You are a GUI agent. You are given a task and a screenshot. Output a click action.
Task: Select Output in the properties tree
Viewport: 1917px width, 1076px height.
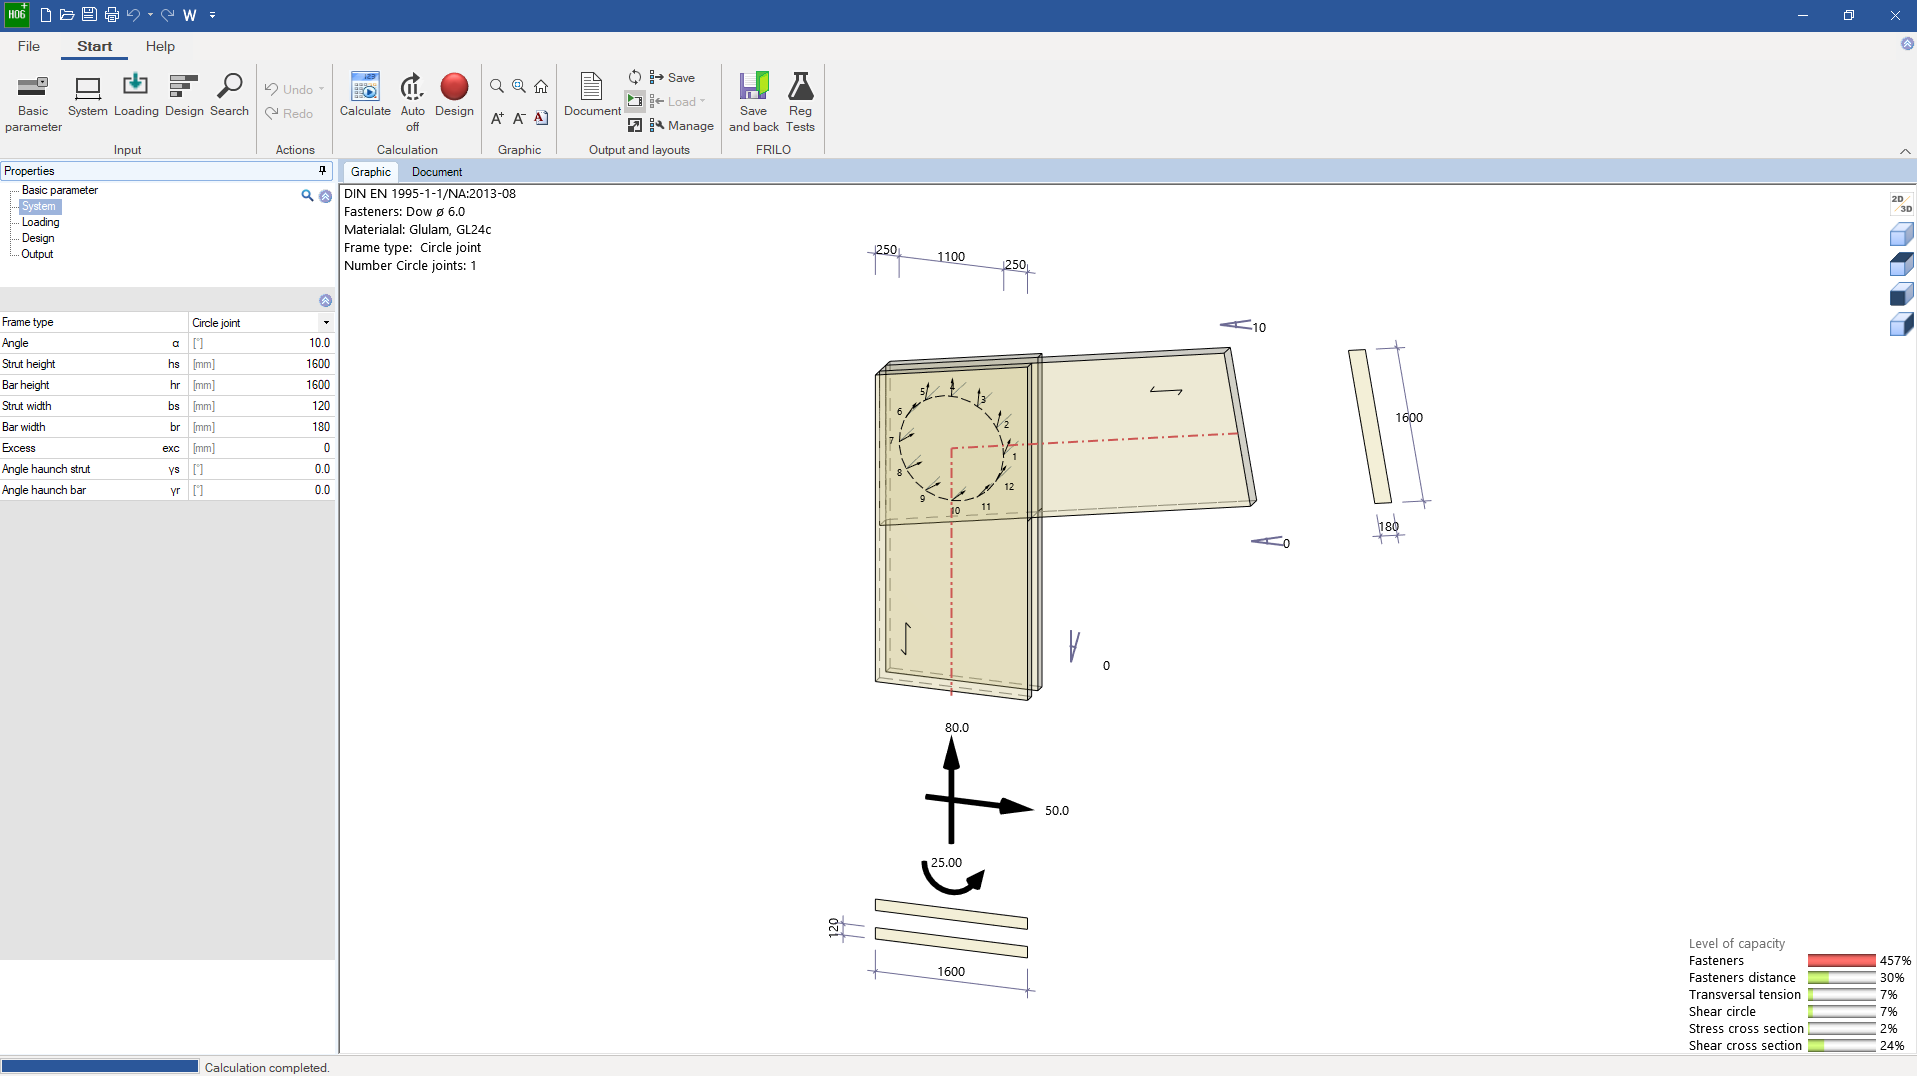pyautogui.click(x=37, y=254)
